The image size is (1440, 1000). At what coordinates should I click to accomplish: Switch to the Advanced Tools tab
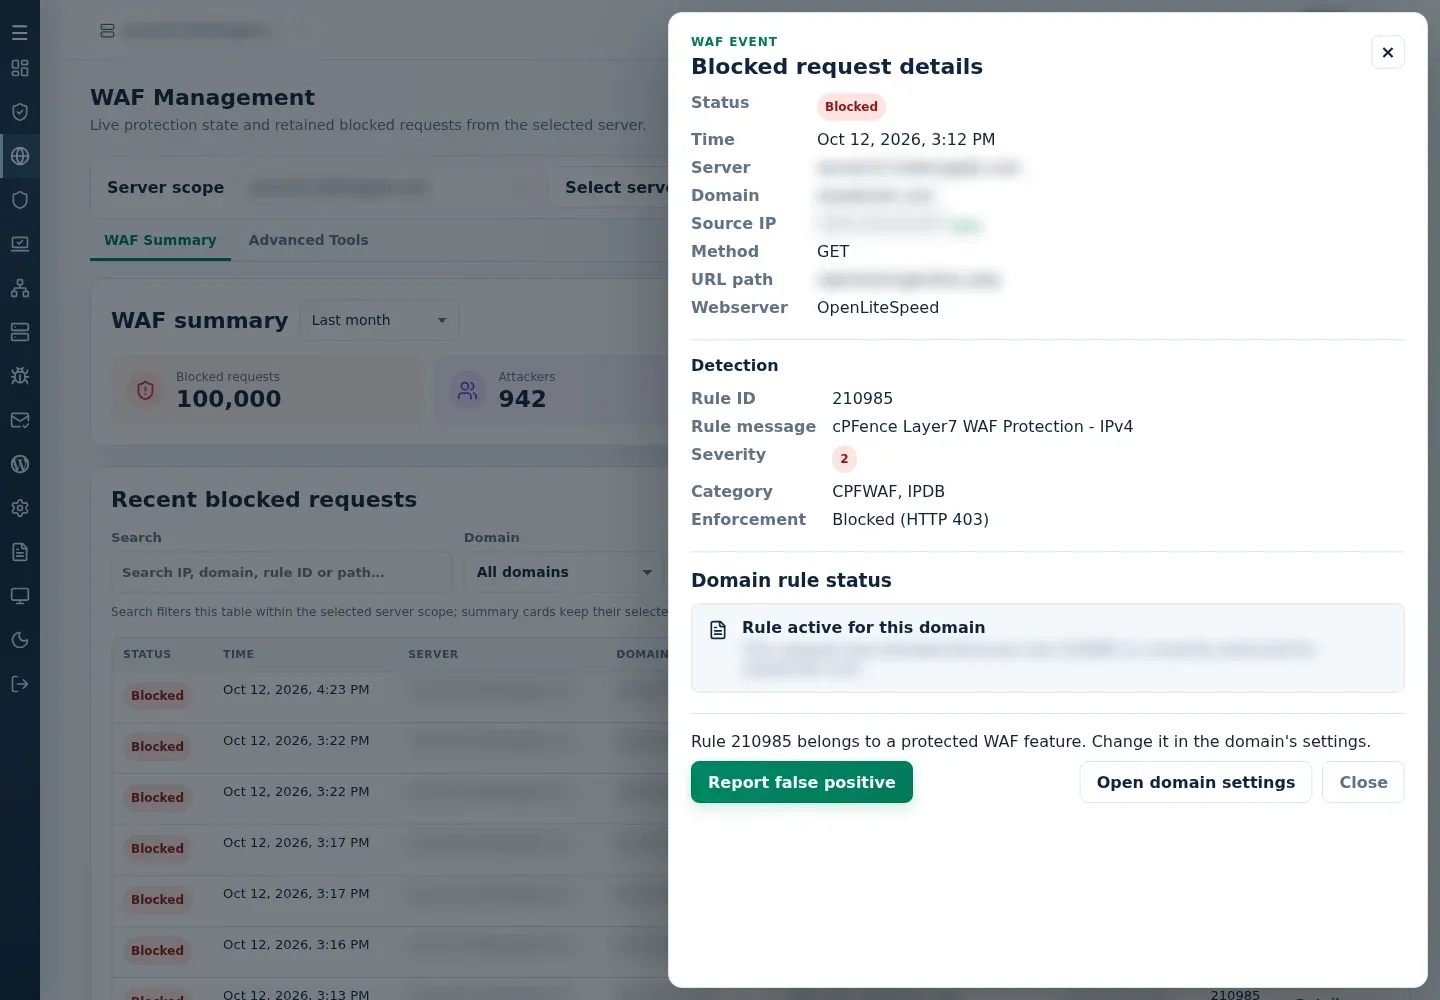[x=308, y=240]
